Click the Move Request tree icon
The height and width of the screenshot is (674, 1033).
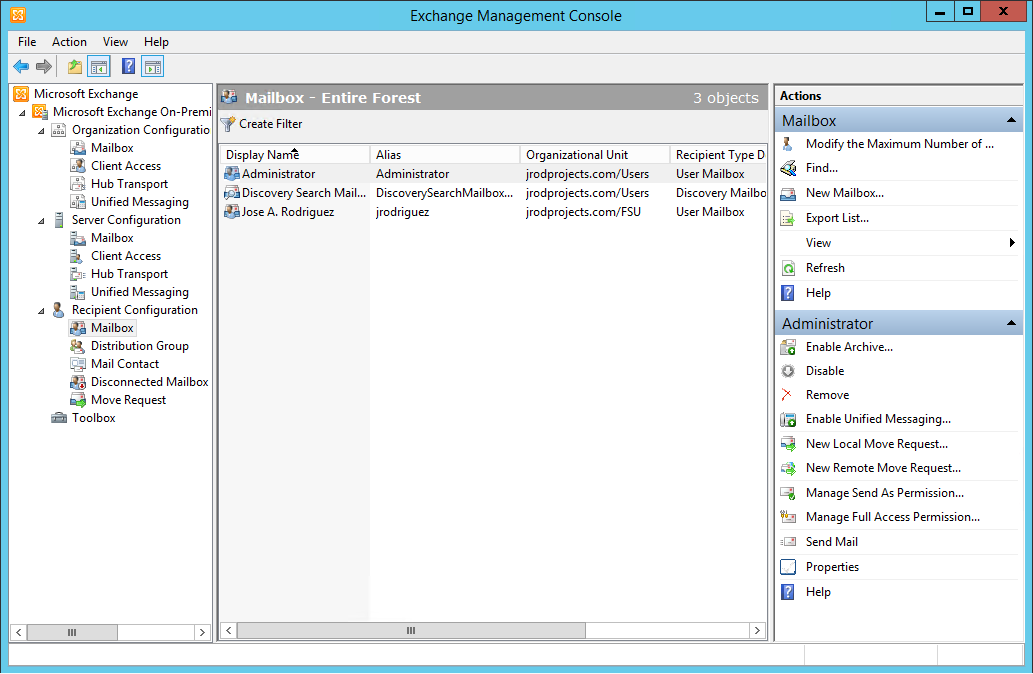78,400
